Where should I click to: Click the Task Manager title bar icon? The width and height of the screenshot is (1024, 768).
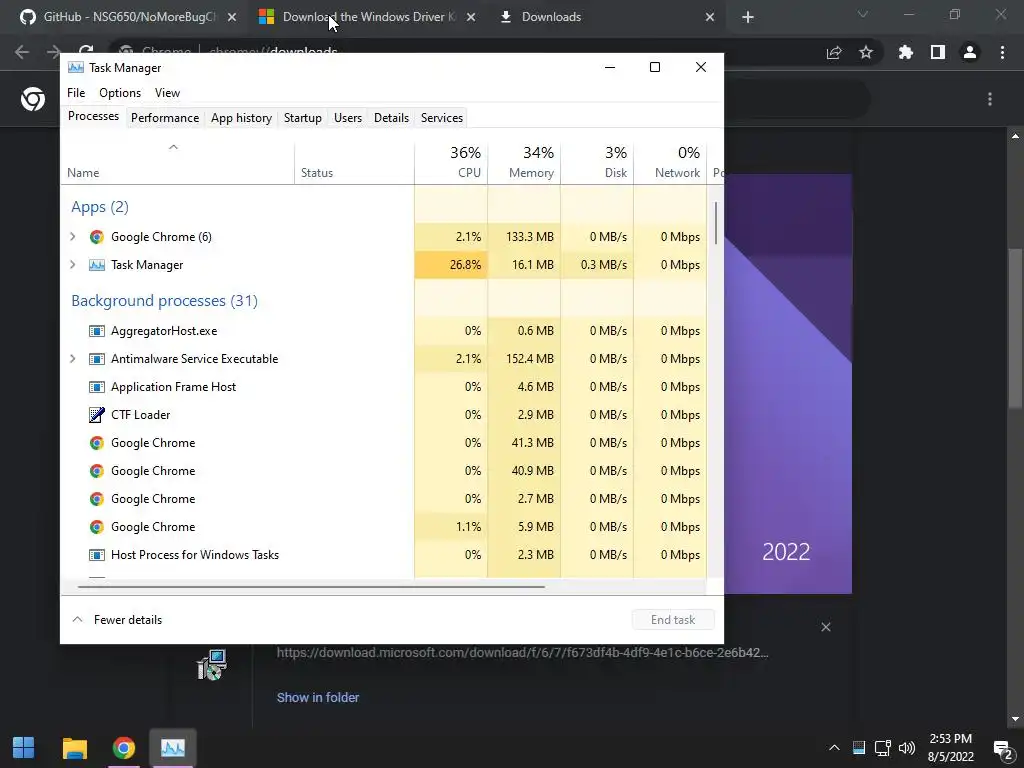(76, 67)
